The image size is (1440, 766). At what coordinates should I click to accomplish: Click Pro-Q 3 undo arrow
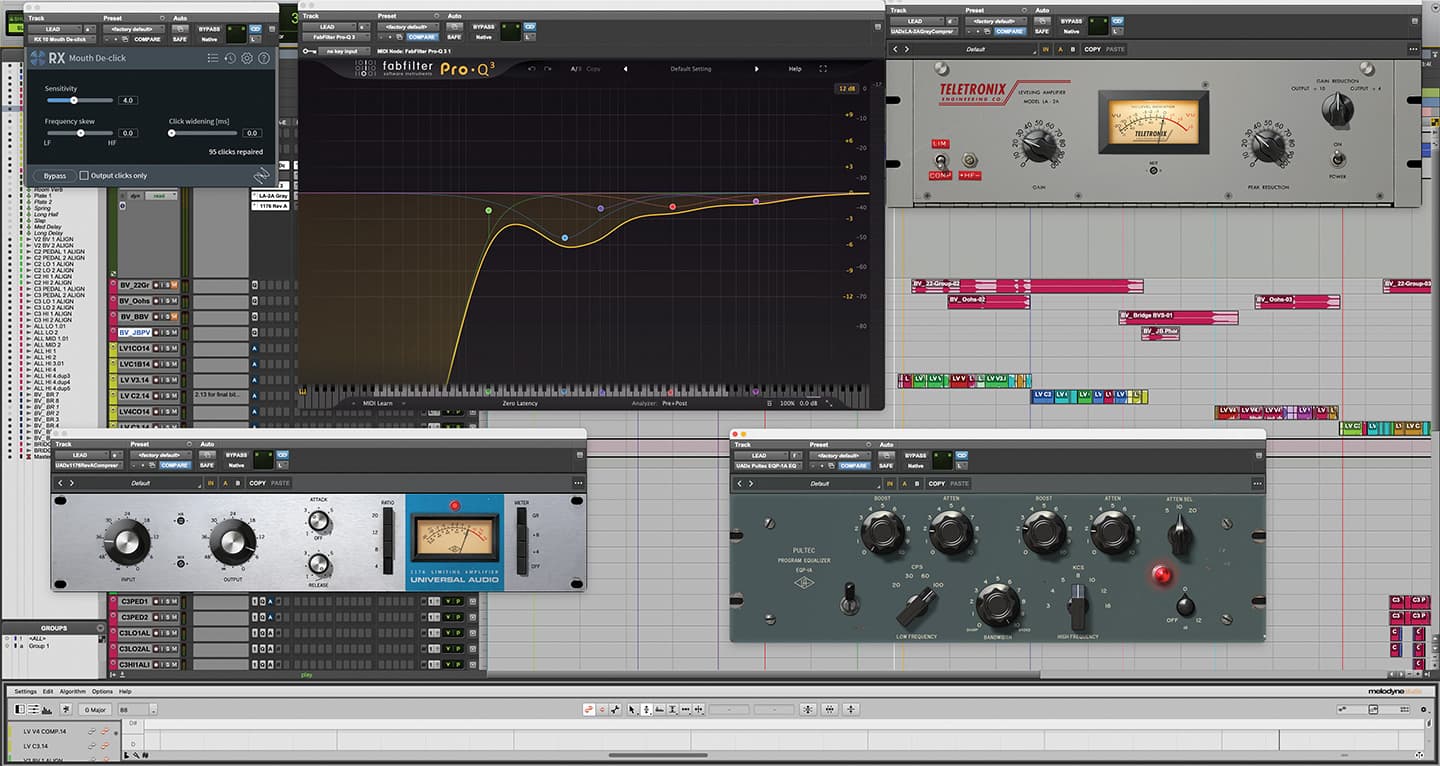point(531,69)
